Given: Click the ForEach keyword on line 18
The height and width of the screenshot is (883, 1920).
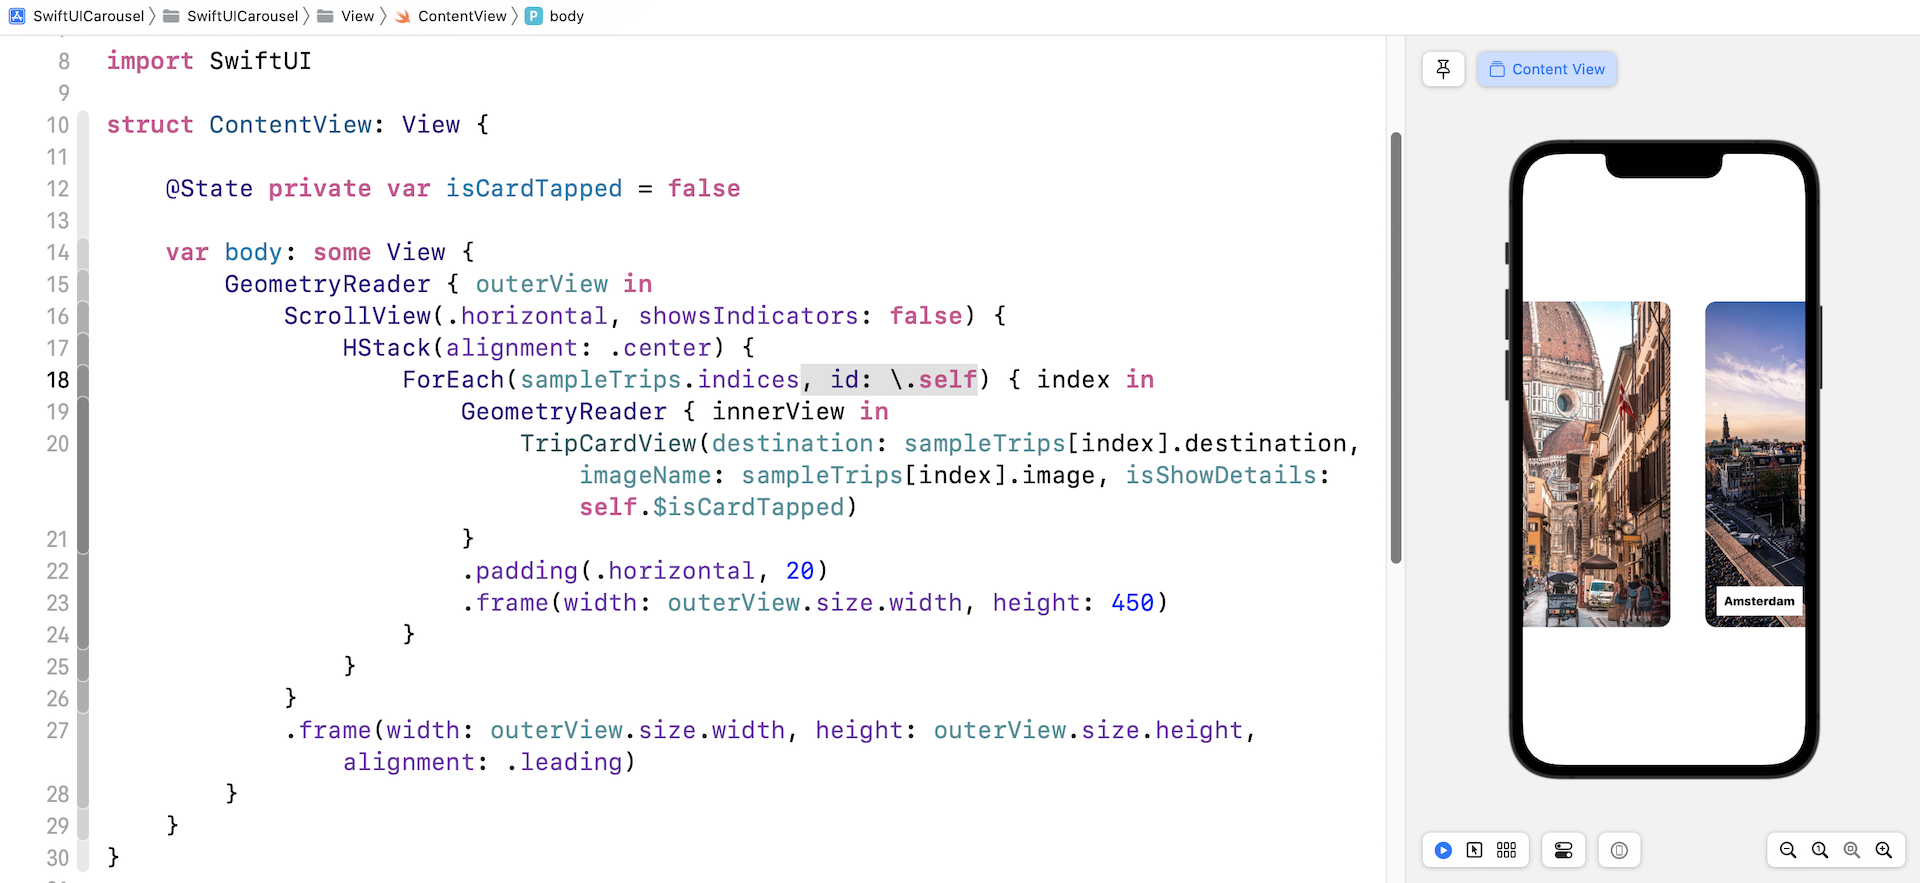Looking at the screenshot, I should tap(454, 380).
